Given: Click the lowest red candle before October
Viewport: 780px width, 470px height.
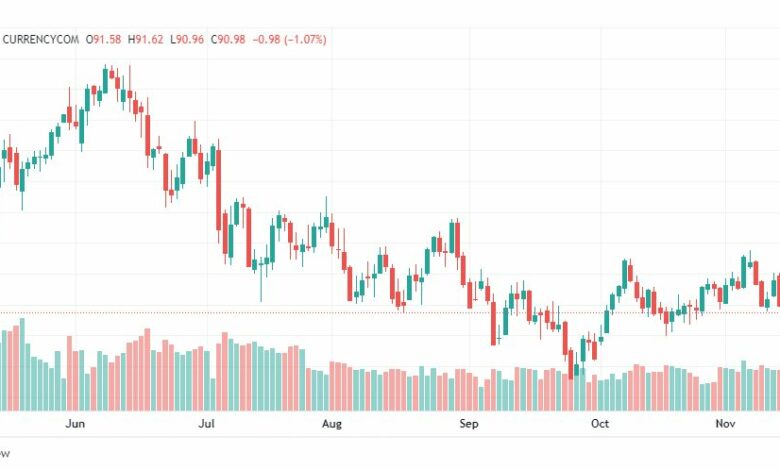Looking at the screenshot, I should (571, 367).
